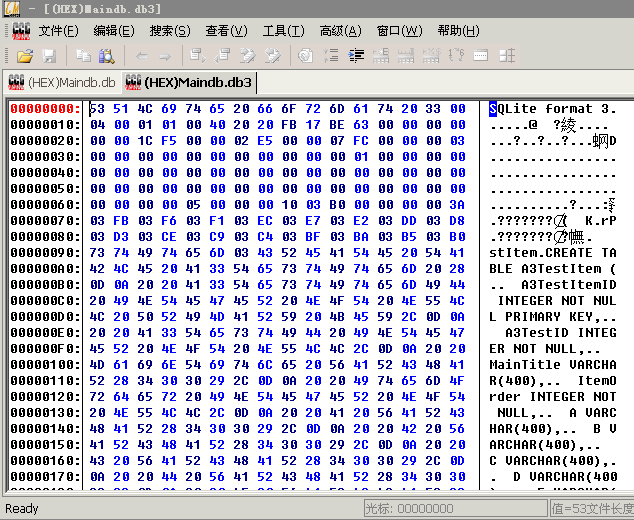Click the first grid table toolbar icon
The width and height of the screenshot is (634, 520).
coord(381,56)
